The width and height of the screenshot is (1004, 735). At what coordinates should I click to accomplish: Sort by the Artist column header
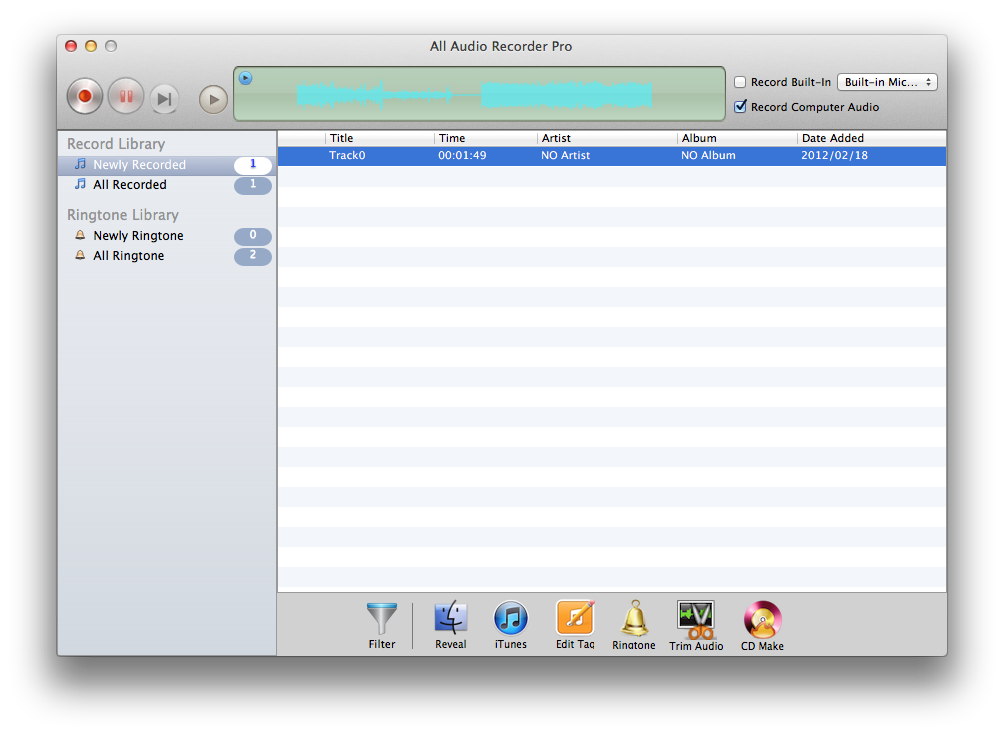[x=607, y=138]
